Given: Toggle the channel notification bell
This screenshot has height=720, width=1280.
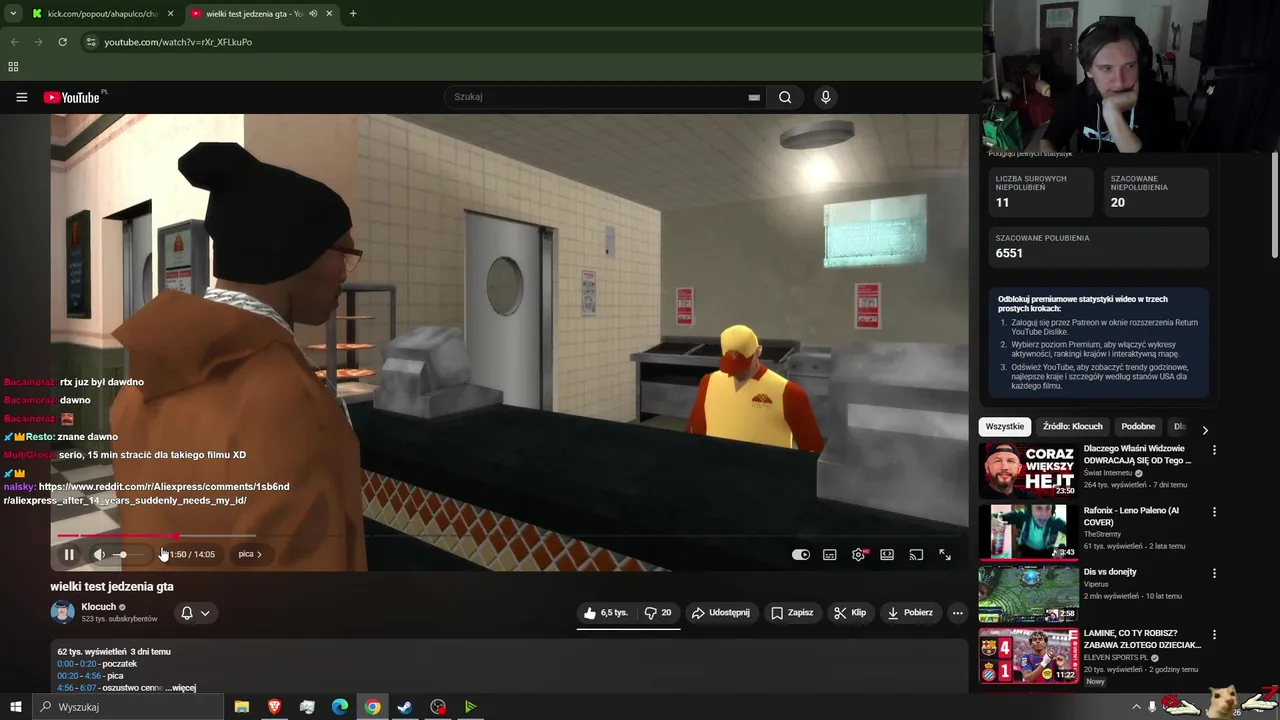Looking at the screenshot, I should pos(186,613).
